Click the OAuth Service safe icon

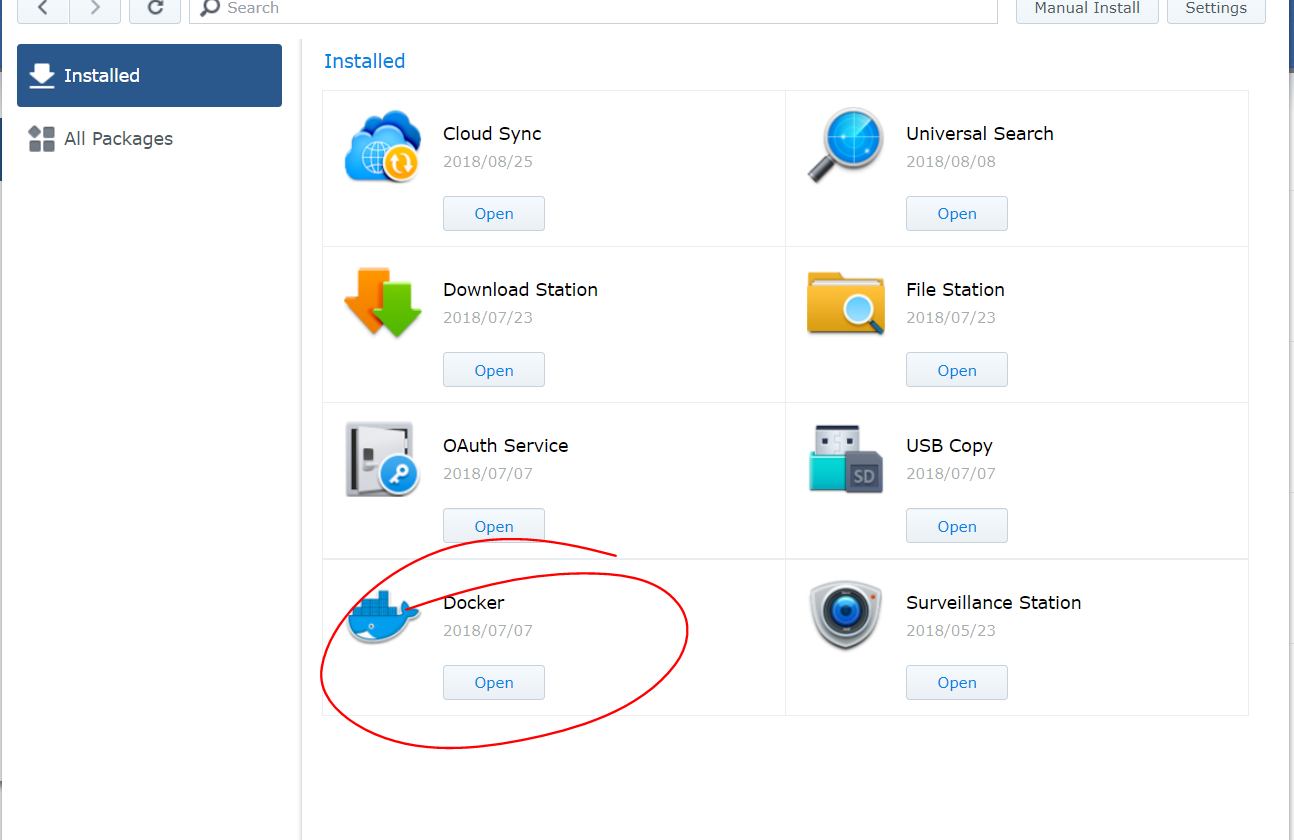point(382,459)
